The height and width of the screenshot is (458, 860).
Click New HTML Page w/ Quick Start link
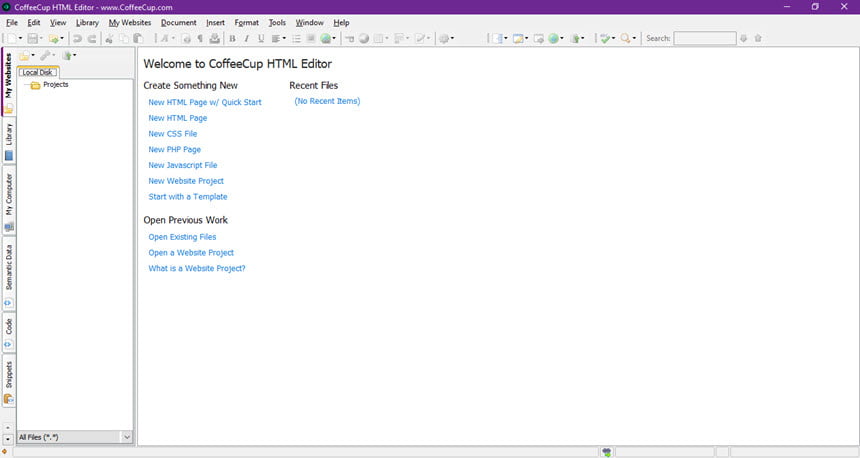[x=205, y=103]
